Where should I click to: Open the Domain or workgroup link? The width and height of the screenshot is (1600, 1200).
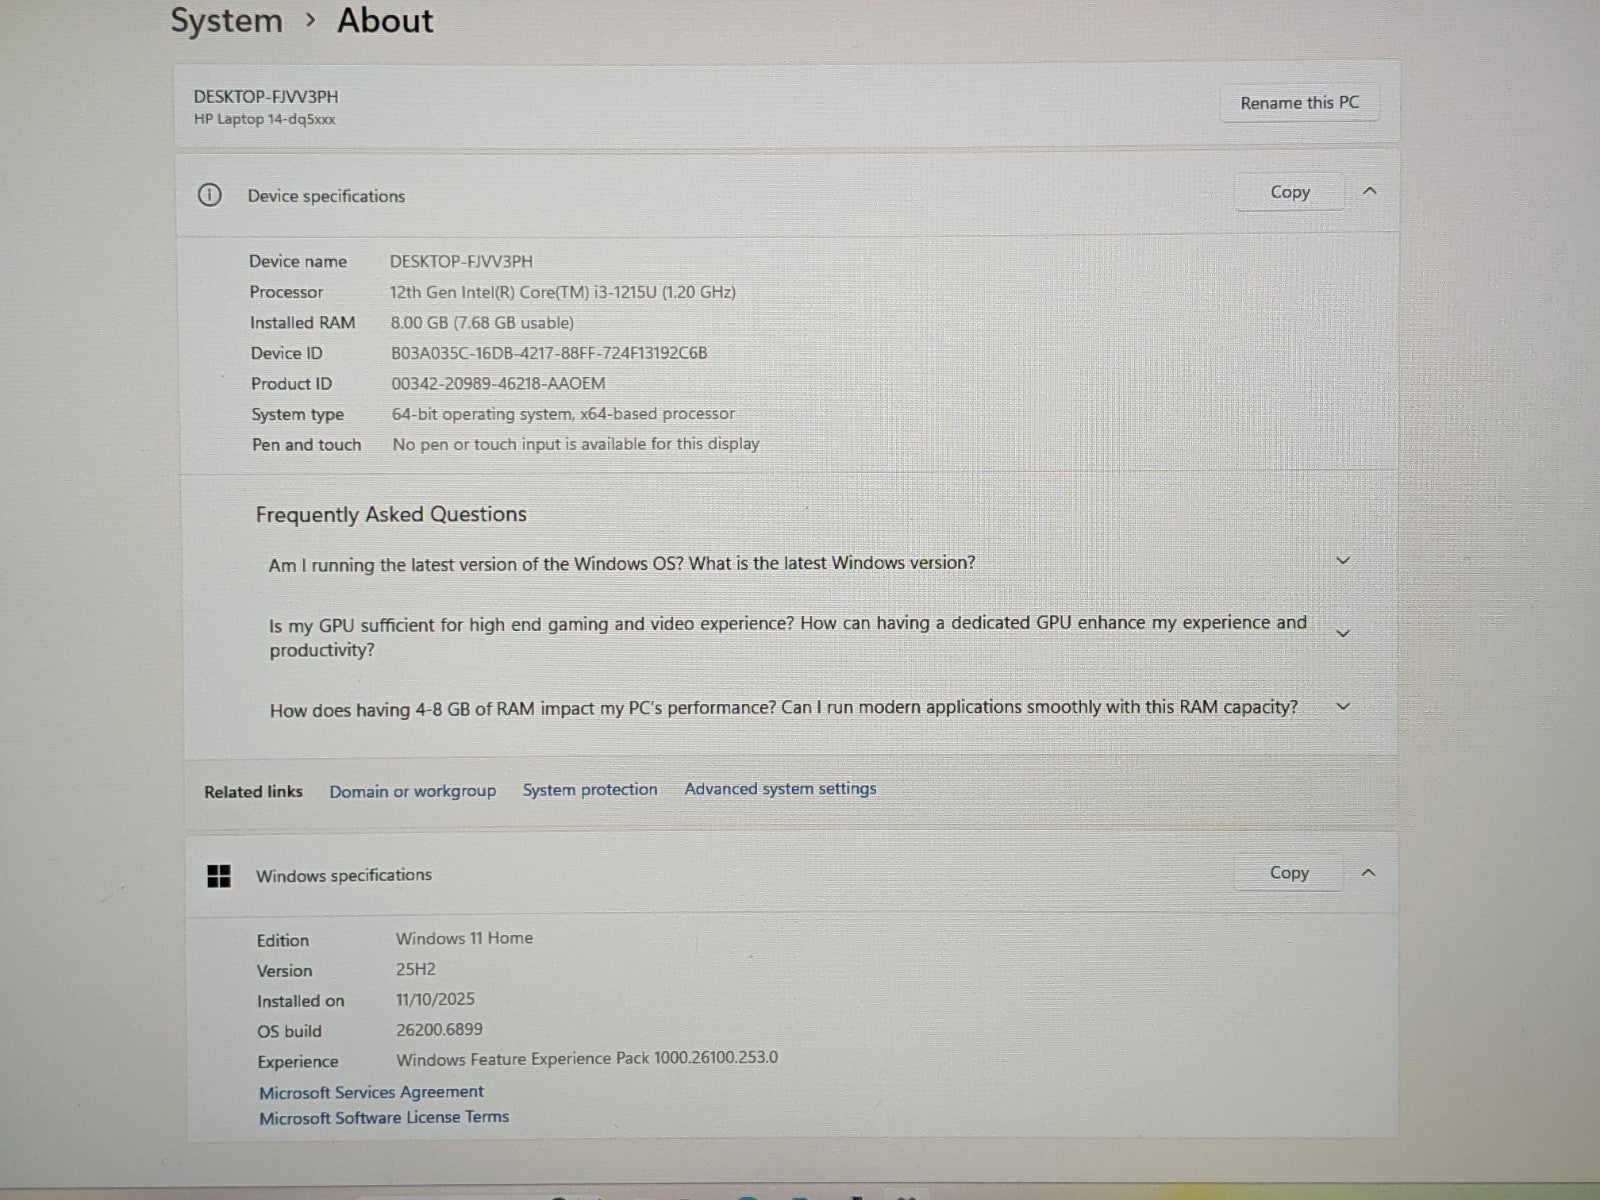pyautogui.click(x=412, y=791)
